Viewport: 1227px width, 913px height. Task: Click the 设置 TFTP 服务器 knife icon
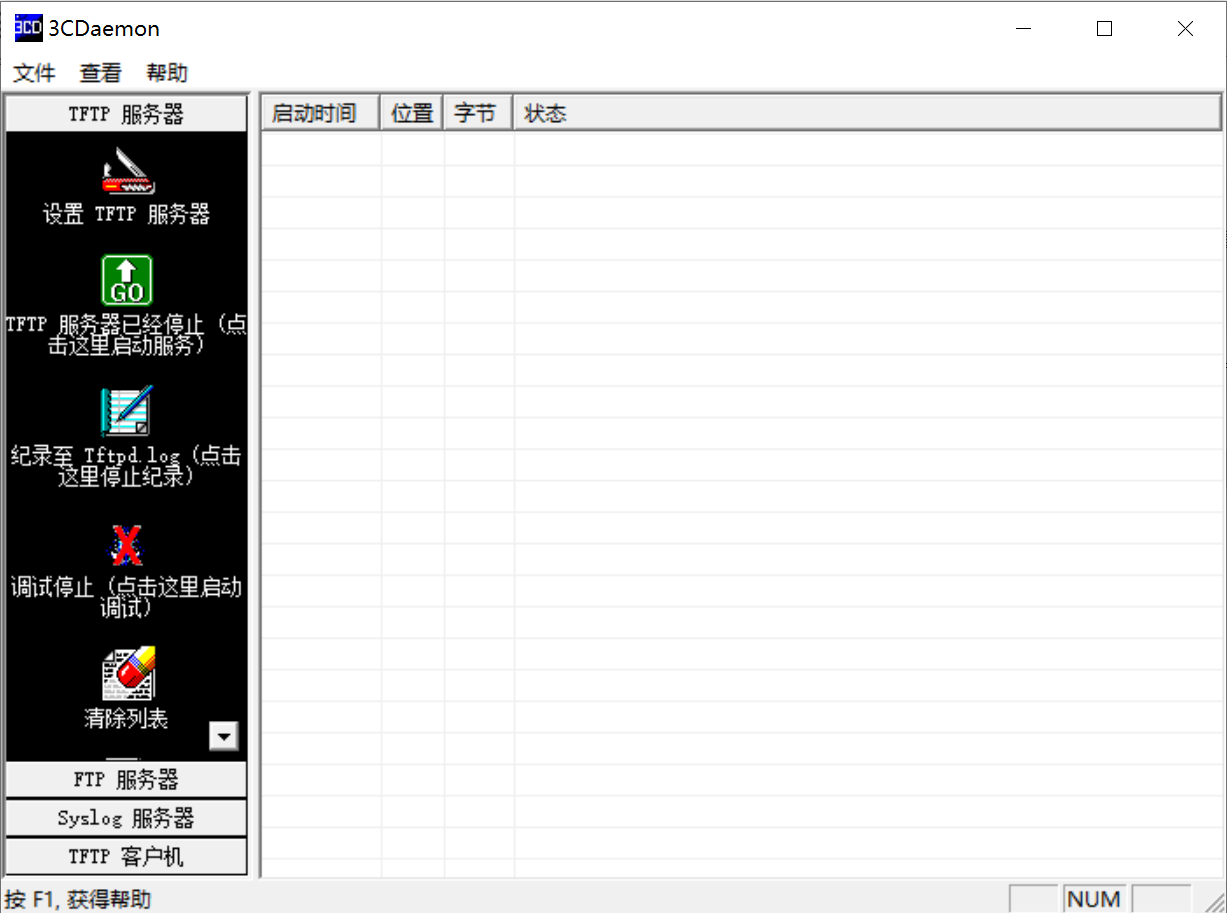127,171
